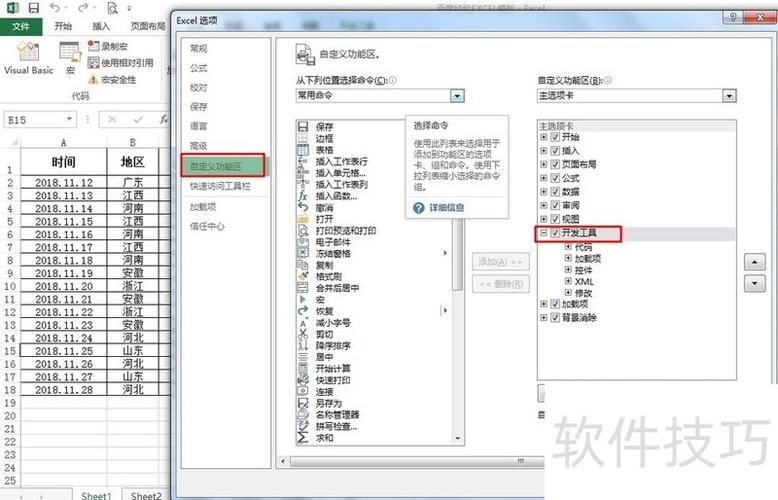Expand the 代码 group node
Viewport: 778px width, 500px height.
pyautogui.click(x=568, y=246)
